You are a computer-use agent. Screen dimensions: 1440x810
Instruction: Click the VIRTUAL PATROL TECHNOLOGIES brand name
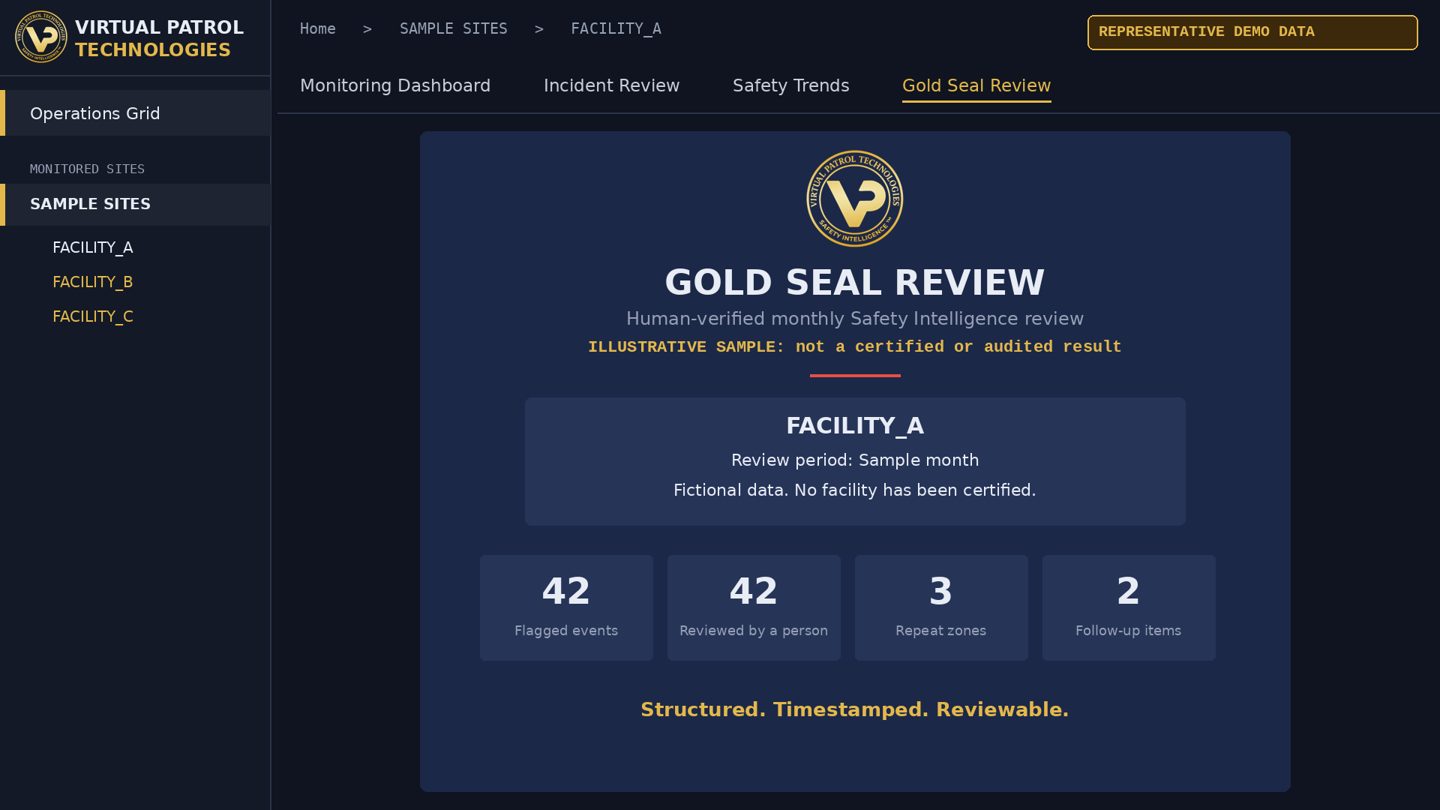click(x=159, y=38)
